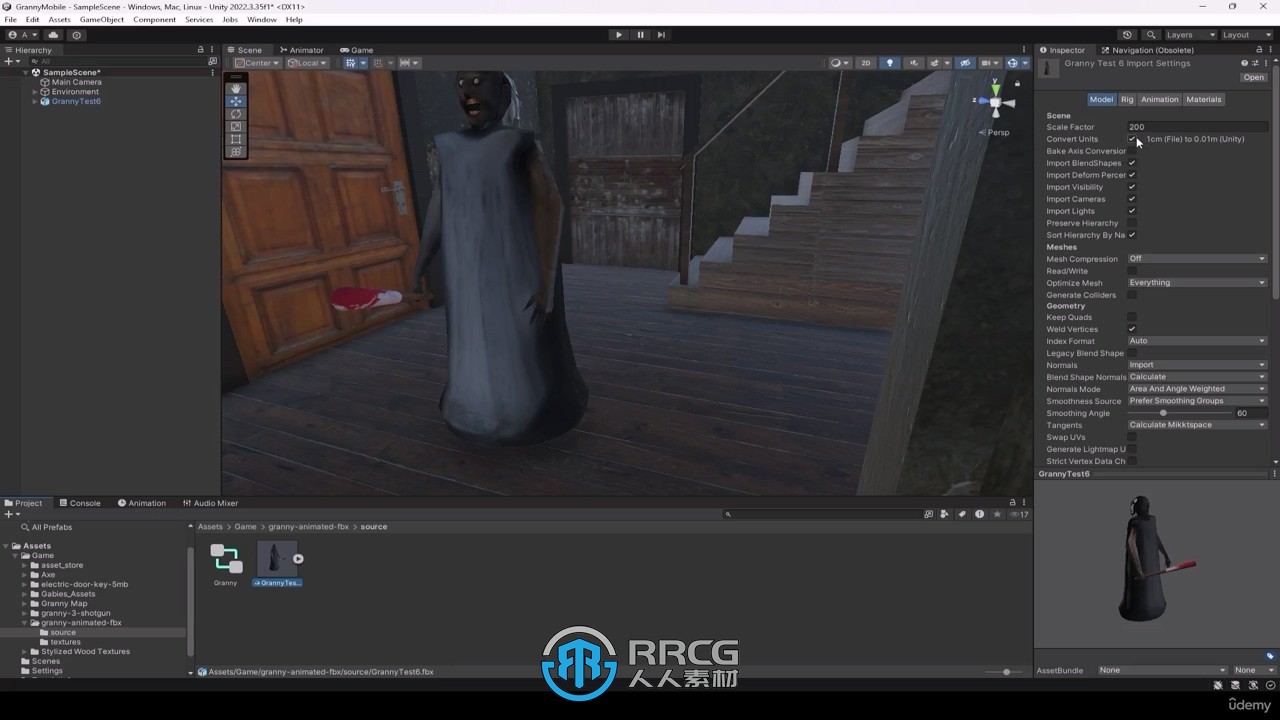Switch to Animation import tab
Viewport: 1280px width, 720px height.
(1160, 99)
